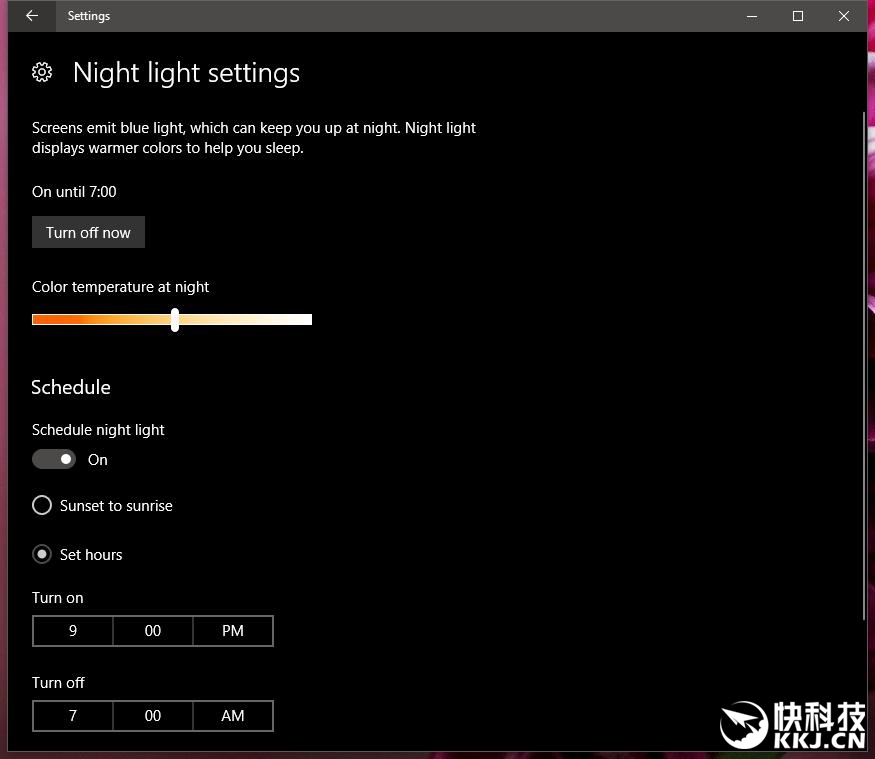Open the Turn on hour picker showing 9
Image resolution: width=875 pixels, height=759 pixels.
[73, 631]
